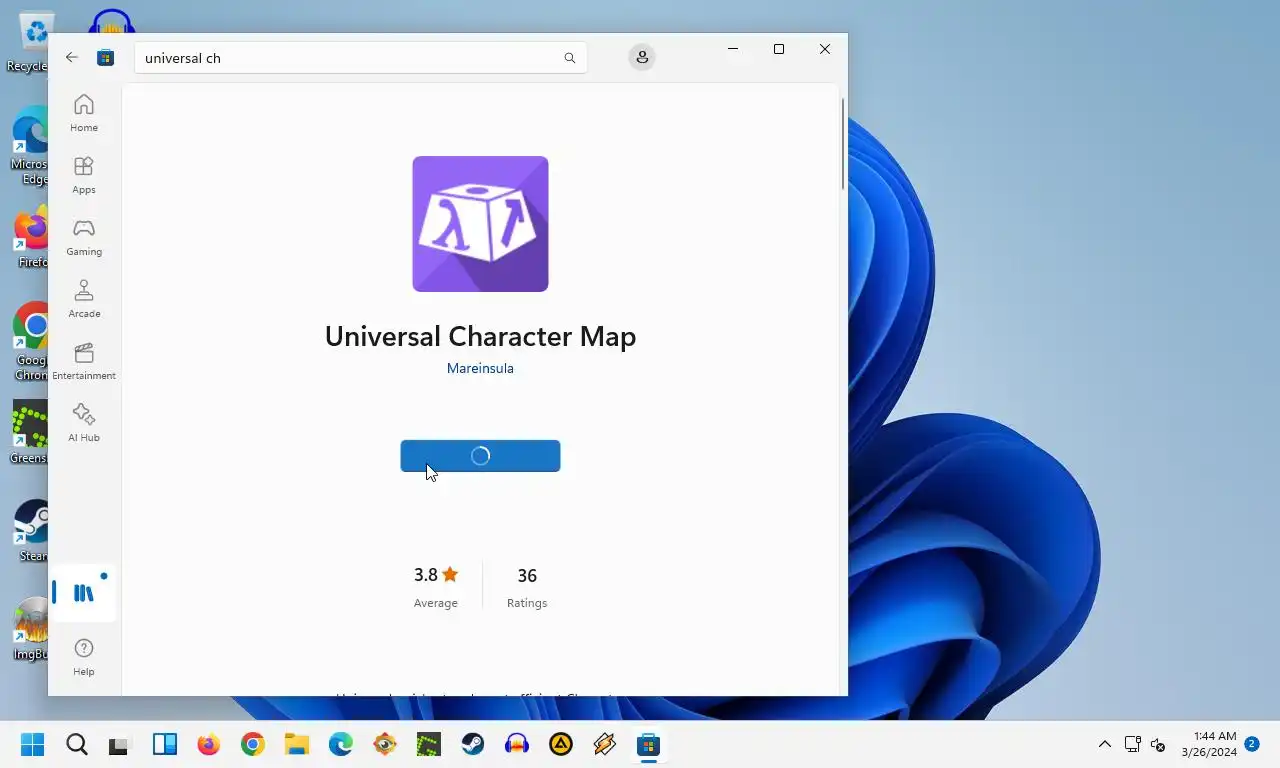The width and height of the screenshot is (1280, 768).
Task: Open the Recycle Bin desktop icon
Action: pos(32,42)
